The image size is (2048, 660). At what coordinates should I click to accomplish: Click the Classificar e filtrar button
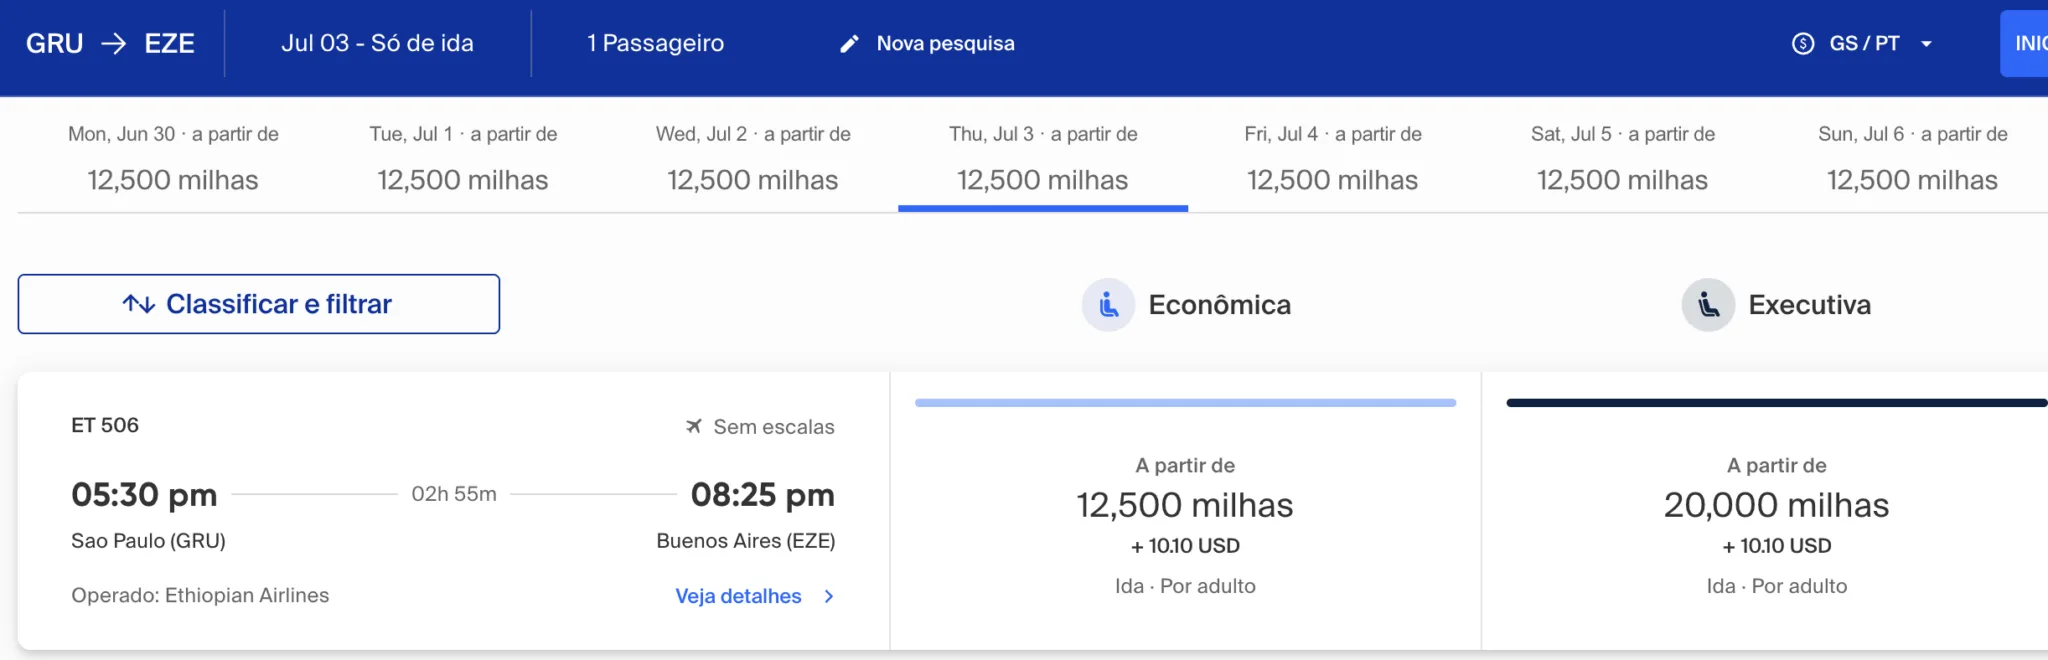258,303
